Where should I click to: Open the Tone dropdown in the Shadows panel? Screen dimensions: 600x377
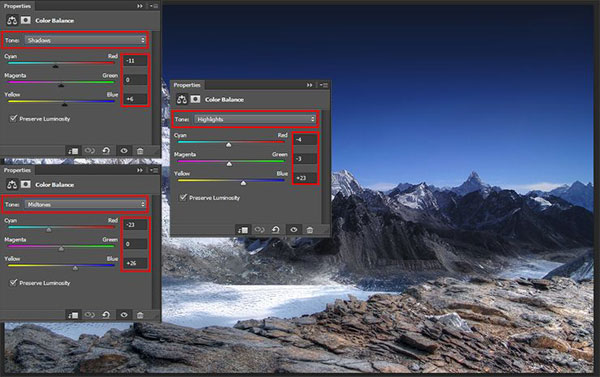[x=85, y=40]
